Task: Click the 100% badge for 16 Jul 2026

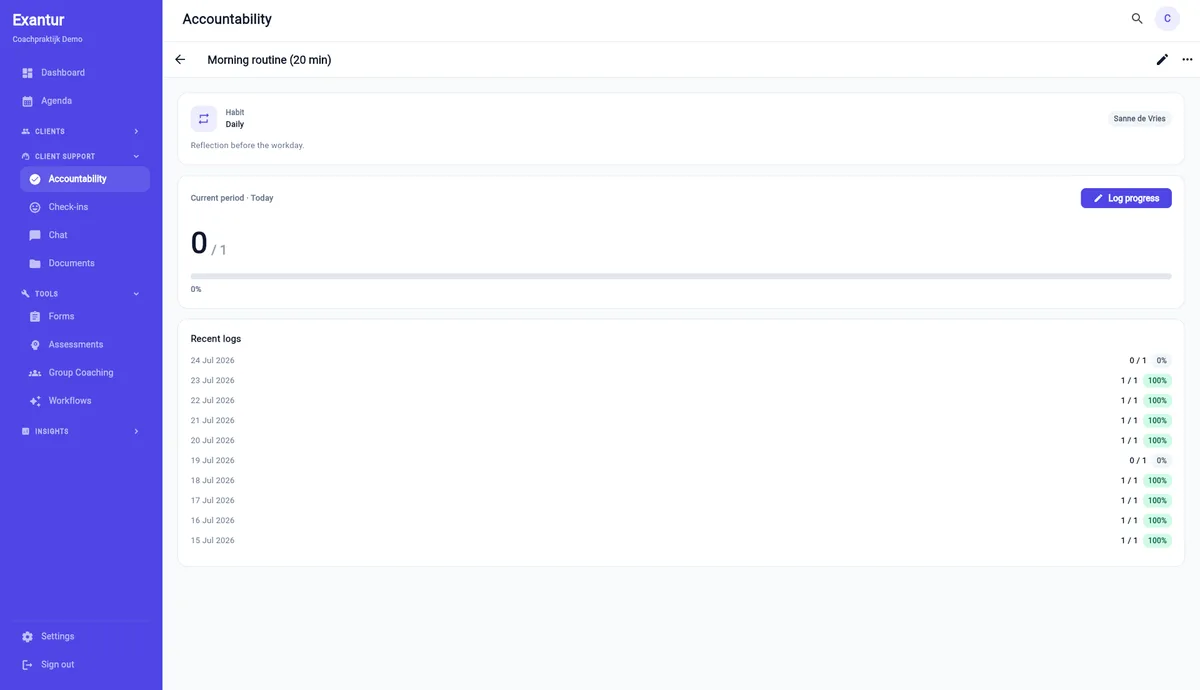Action: coord(1158,520)
